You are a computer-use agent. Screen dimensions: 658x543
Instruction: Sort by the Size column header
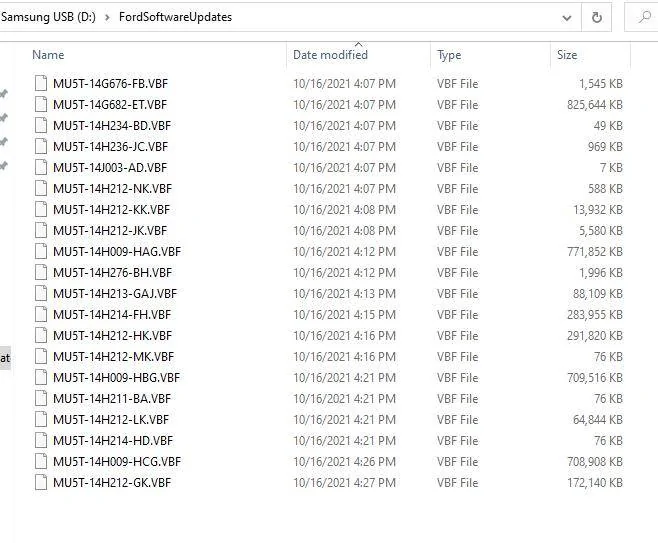pos(567,55)
